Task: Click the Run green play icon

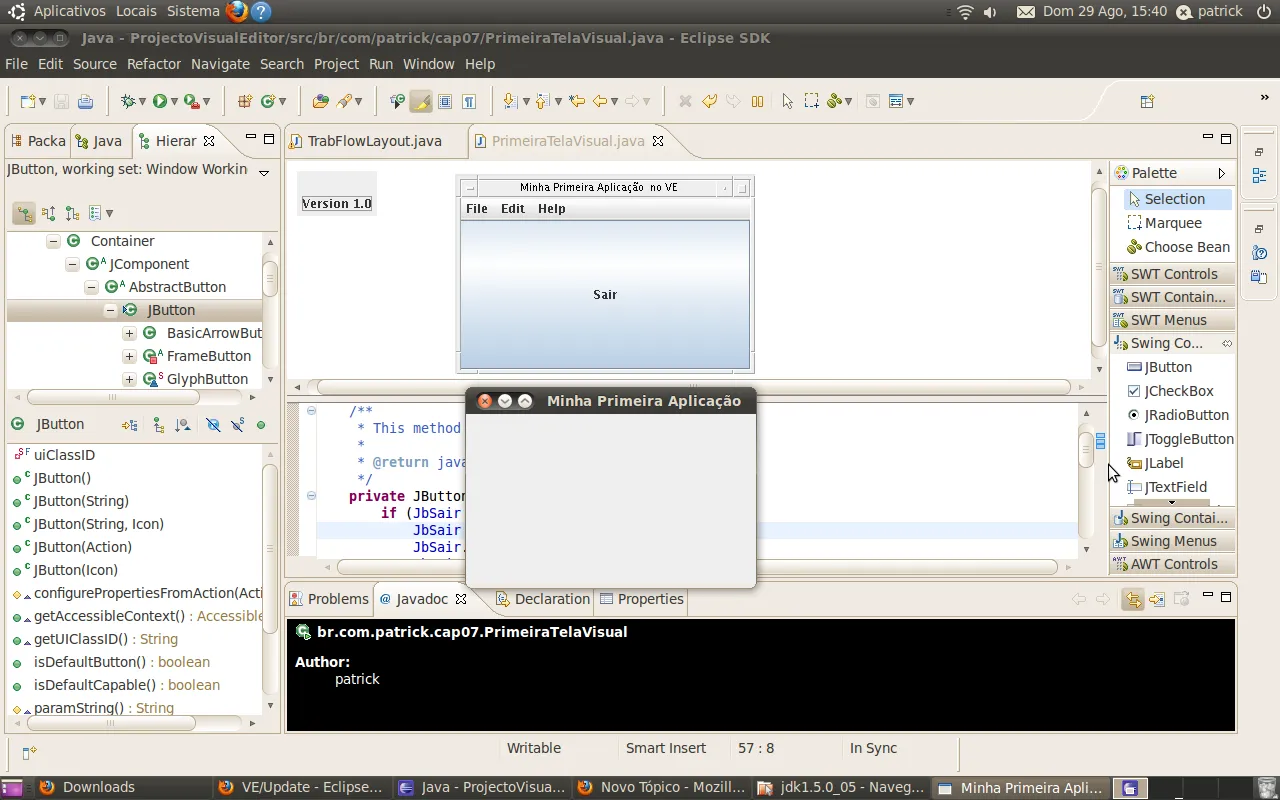Action: (x=159, y=101)
